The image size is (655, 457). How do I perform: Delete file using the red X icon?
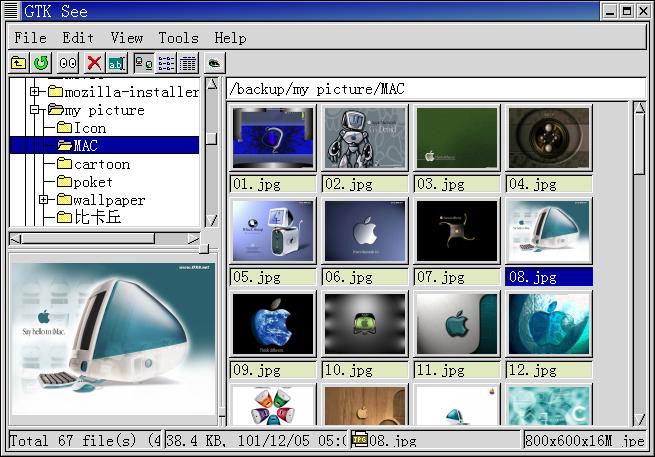point(94,63)
